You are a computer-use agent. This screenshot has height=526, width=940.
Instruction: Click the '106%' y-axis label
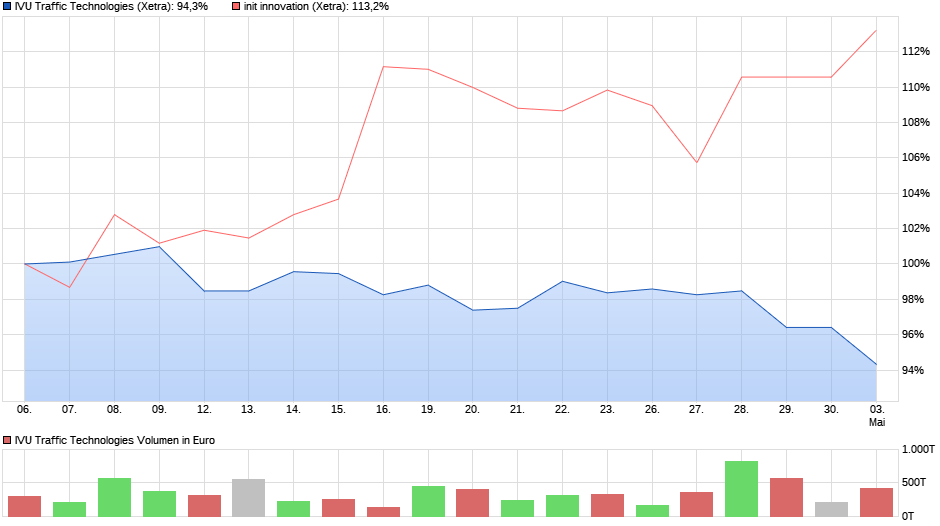pos(916,157)
